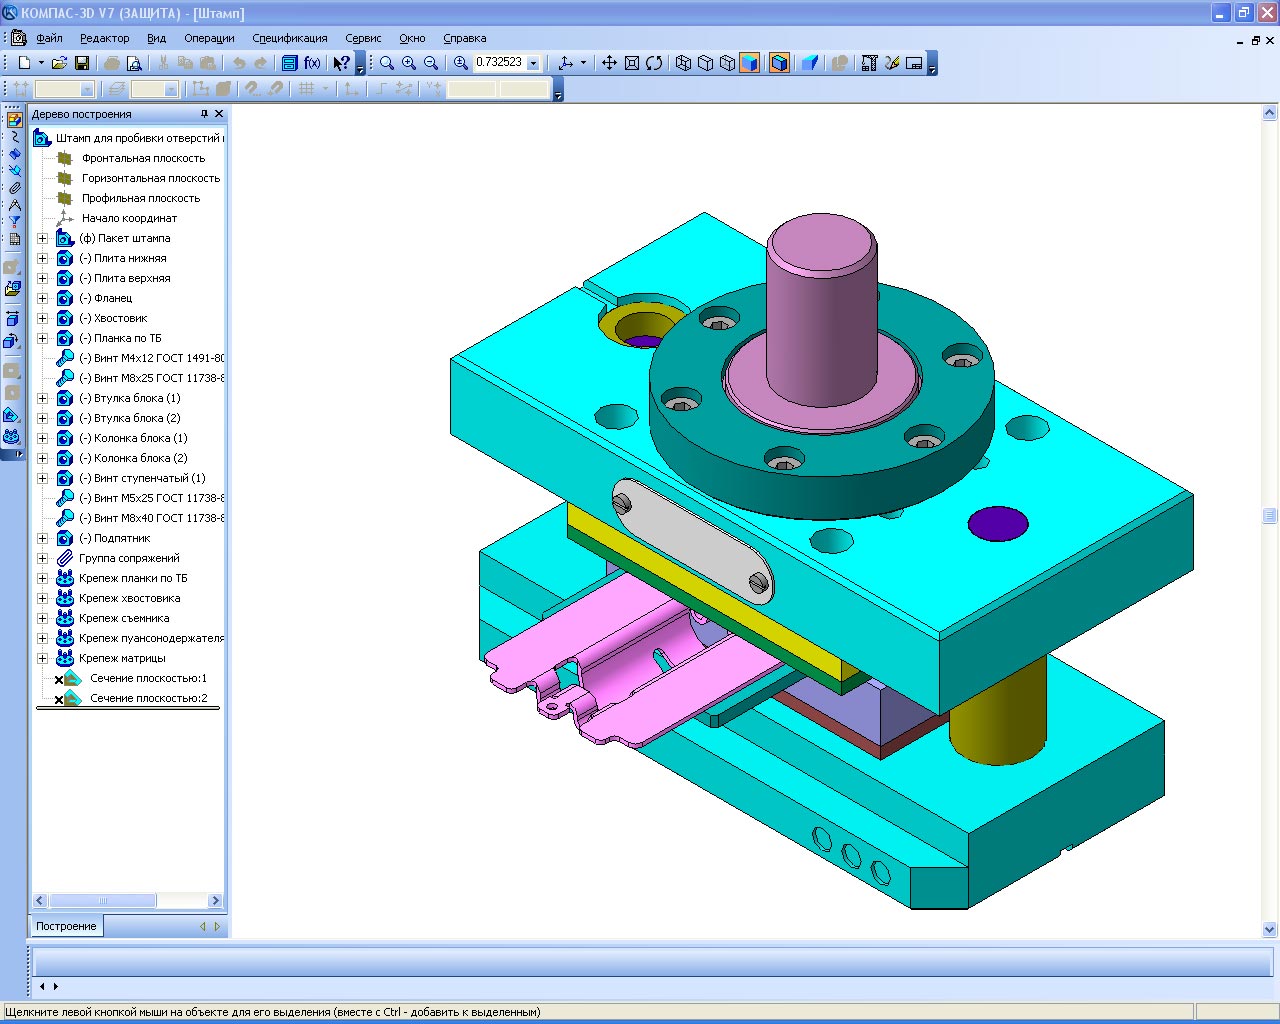Image resolution: width=1280 pixels, height=1024 pixels.
Task: Click the Open file folder icon
Action: (60, 63)
